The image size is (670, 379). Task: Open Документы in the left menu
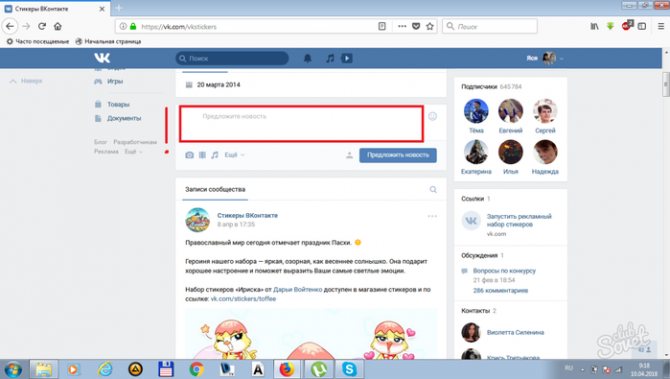point(123,118)
